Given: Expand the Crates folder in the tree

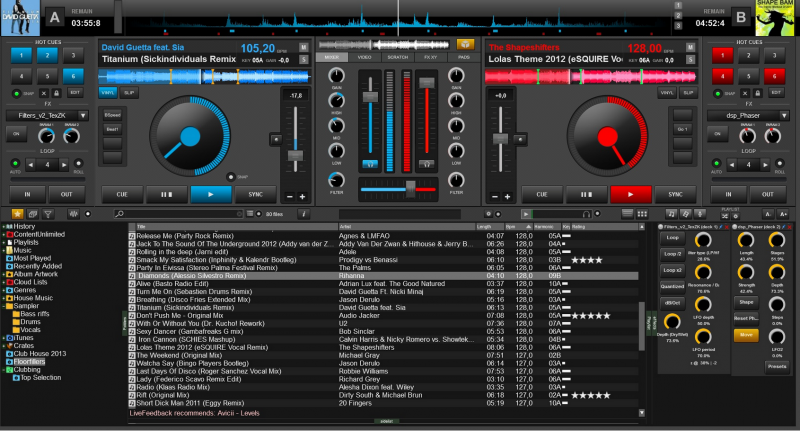Looking at the screenshot, I should click(4, 345).
